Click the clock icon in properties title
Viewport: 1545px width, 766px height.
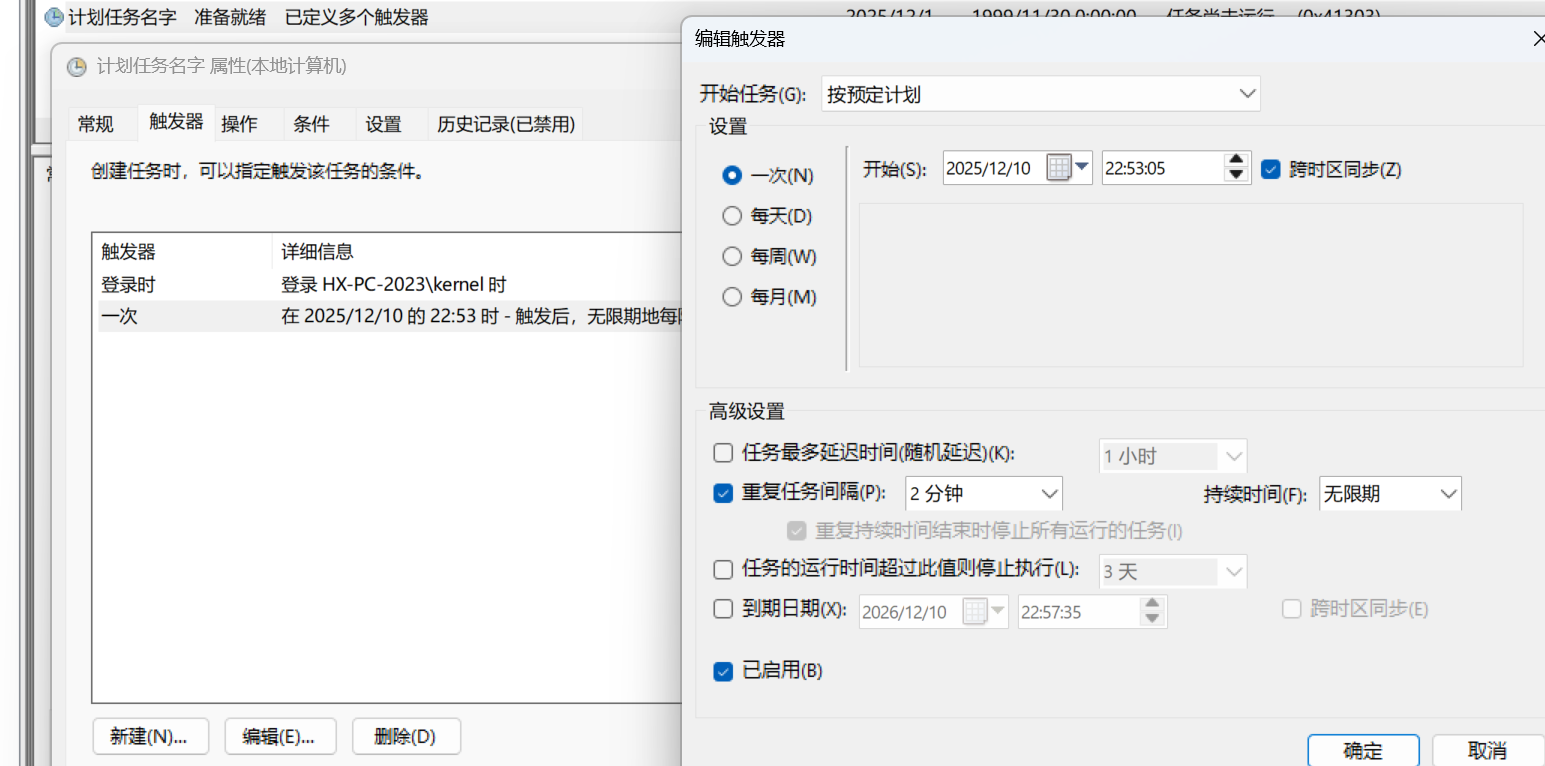coord(77,67)
